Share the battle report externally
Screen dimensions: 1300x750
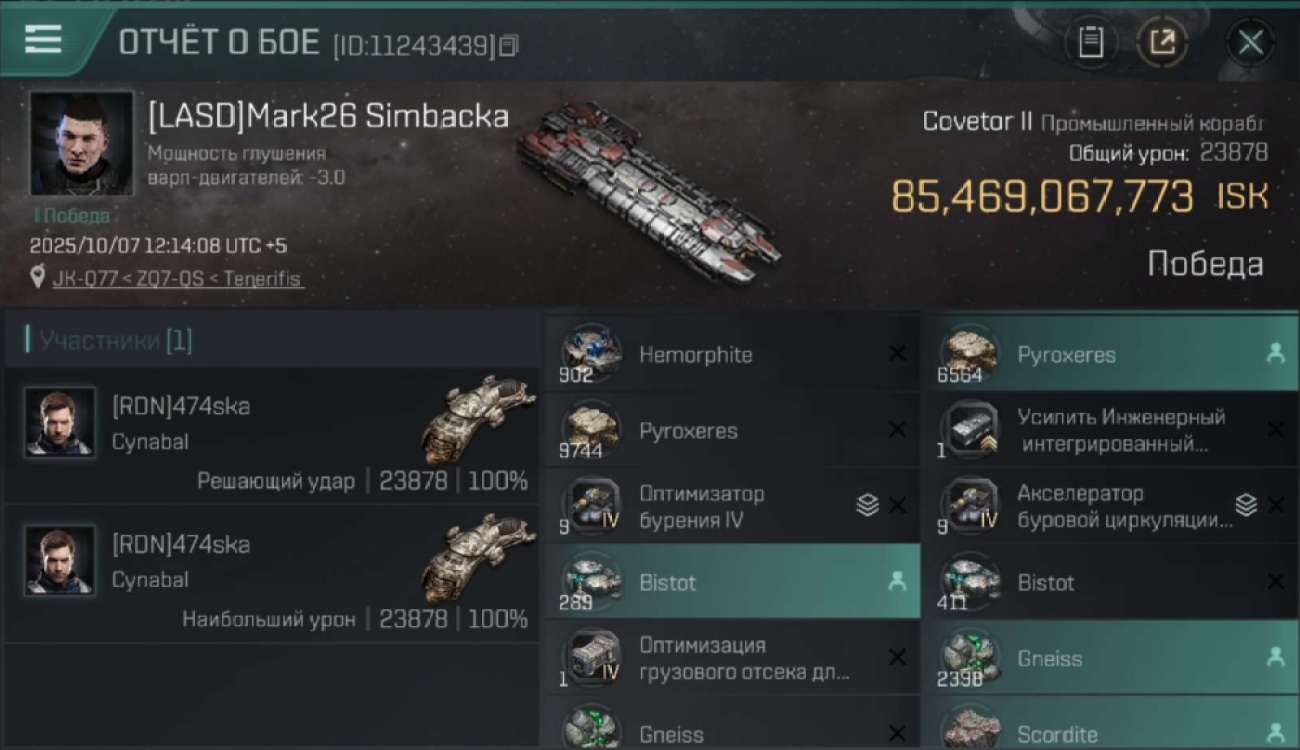pos(1162,43)
